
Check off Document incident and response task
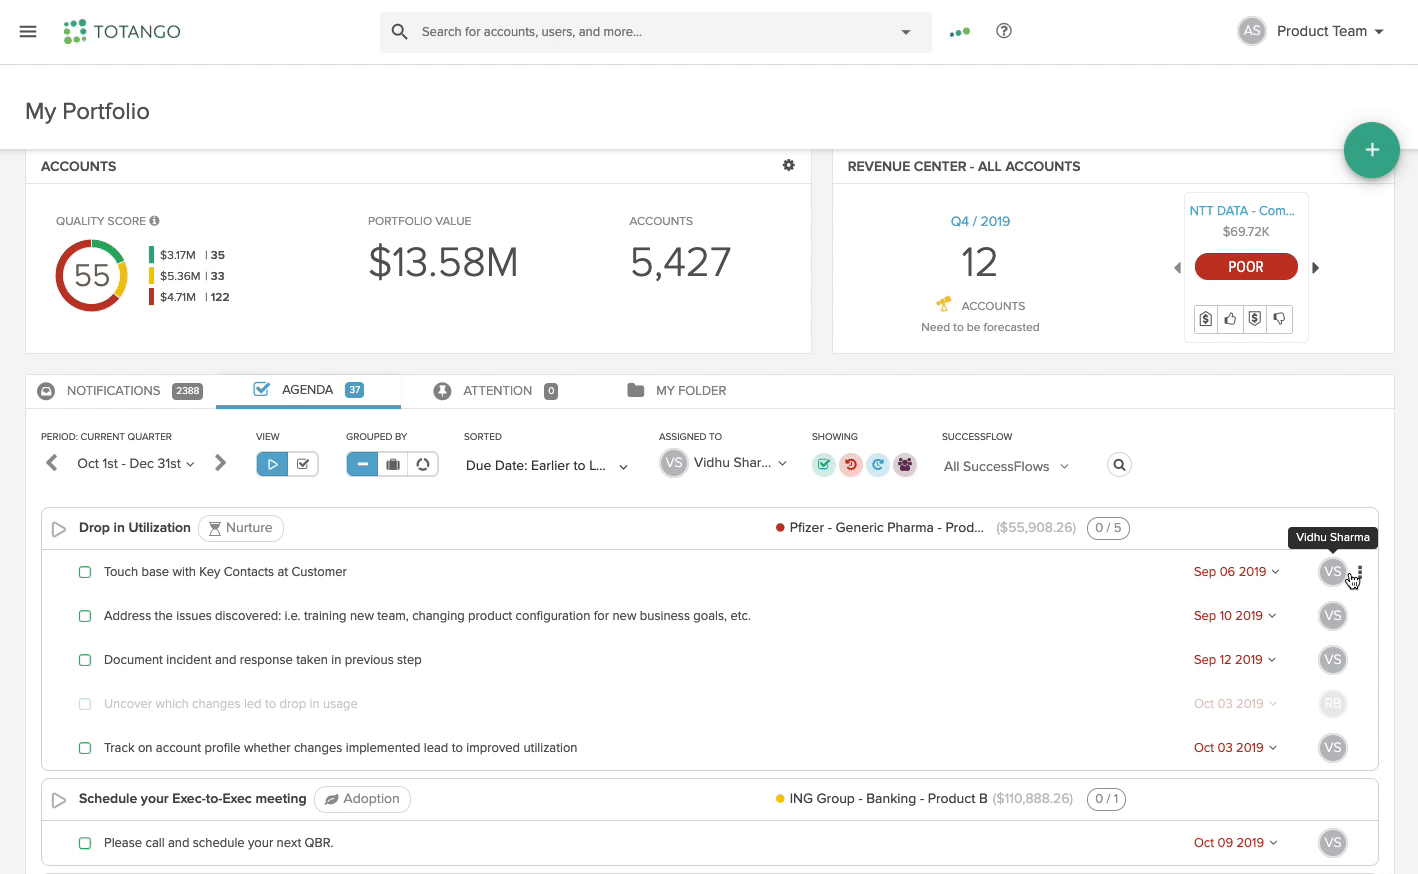tap(85, 660)
